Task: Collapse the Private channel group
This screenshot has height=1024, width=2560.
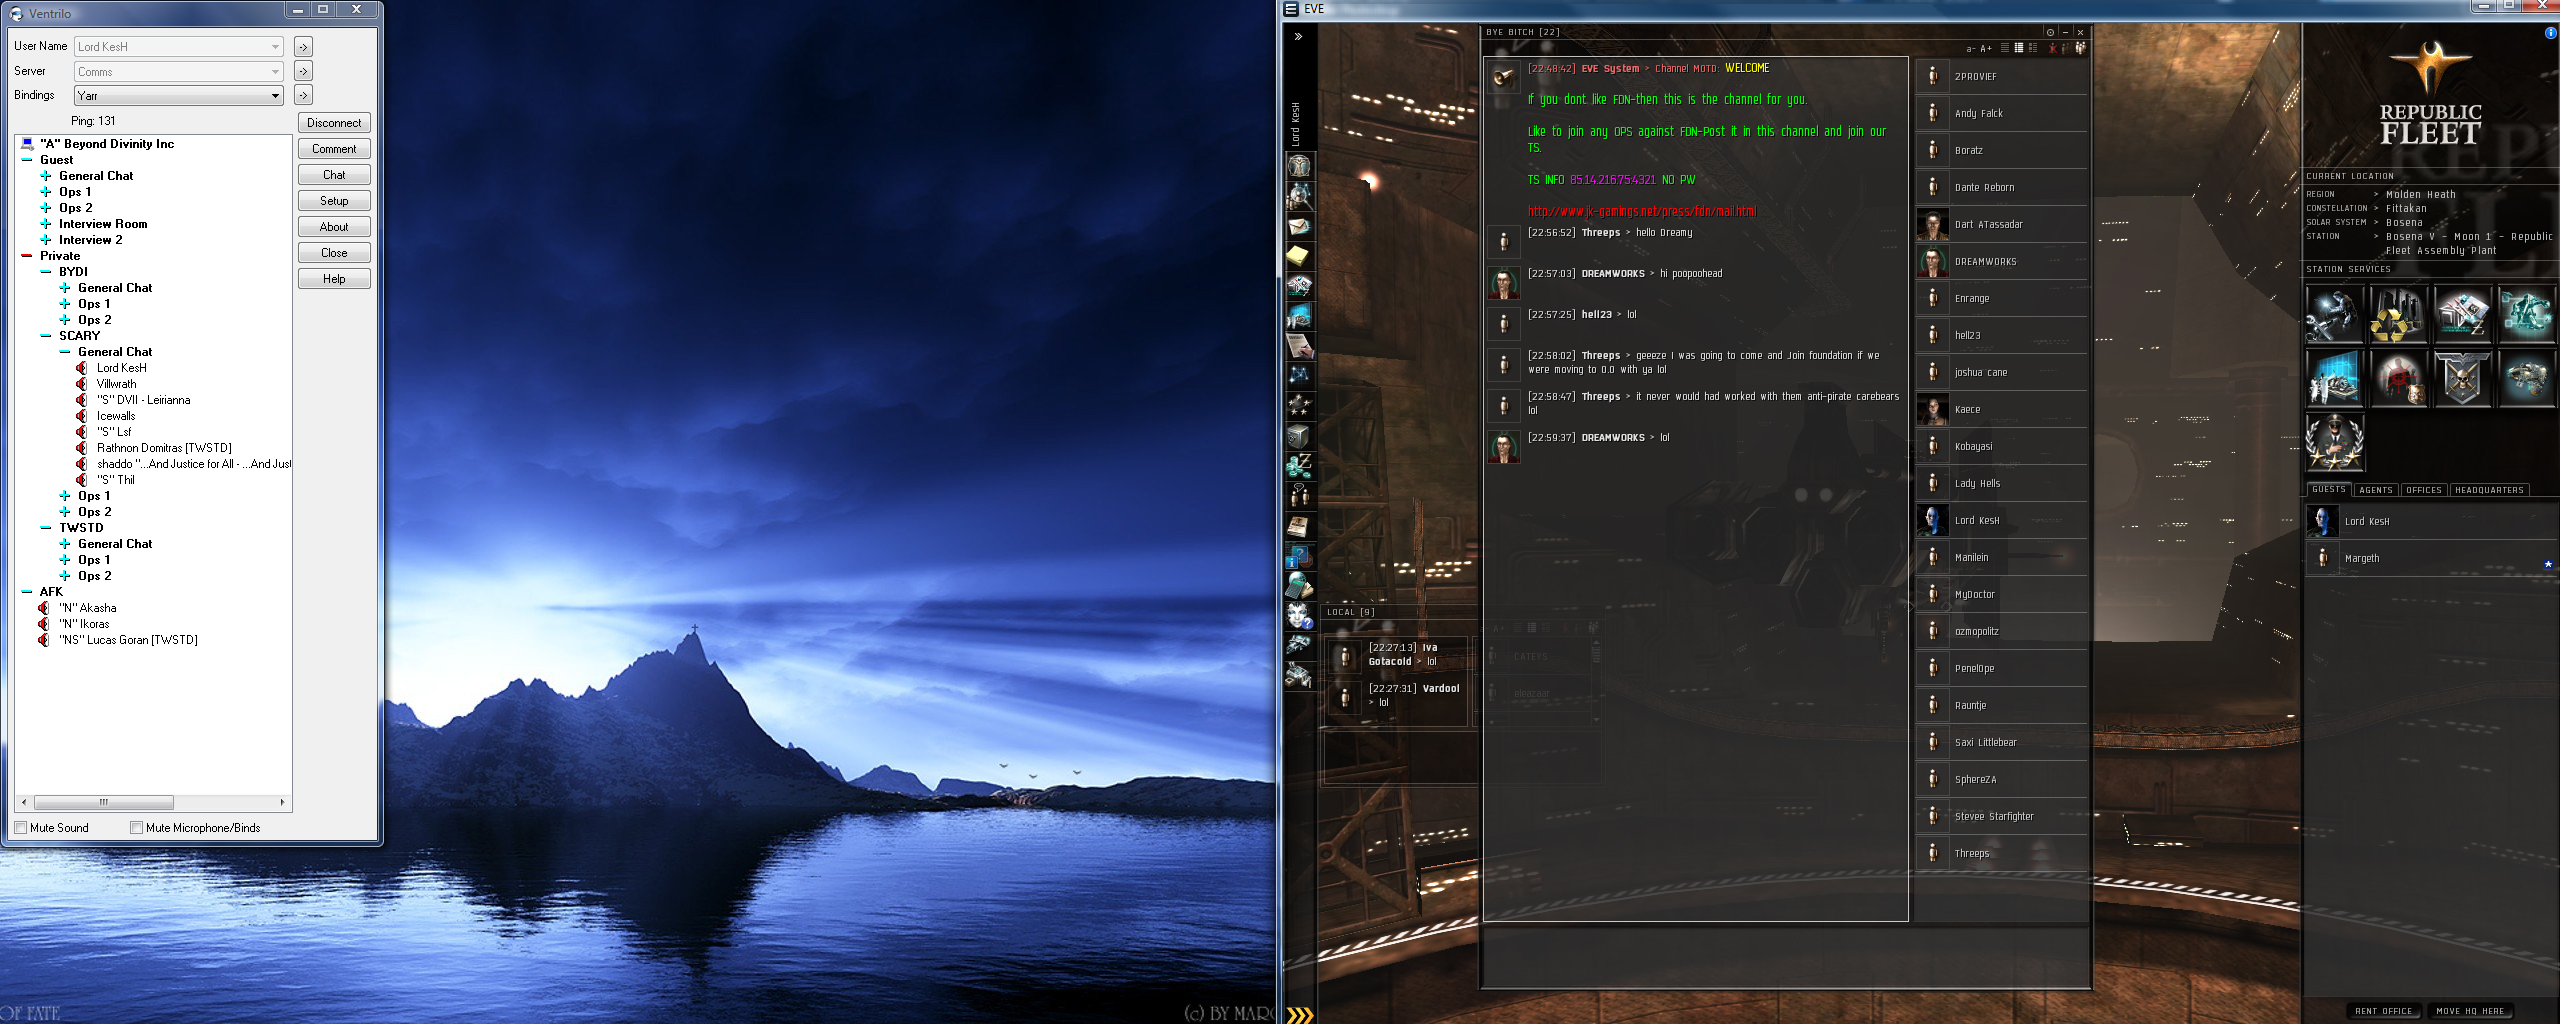Action: (27, 256)
